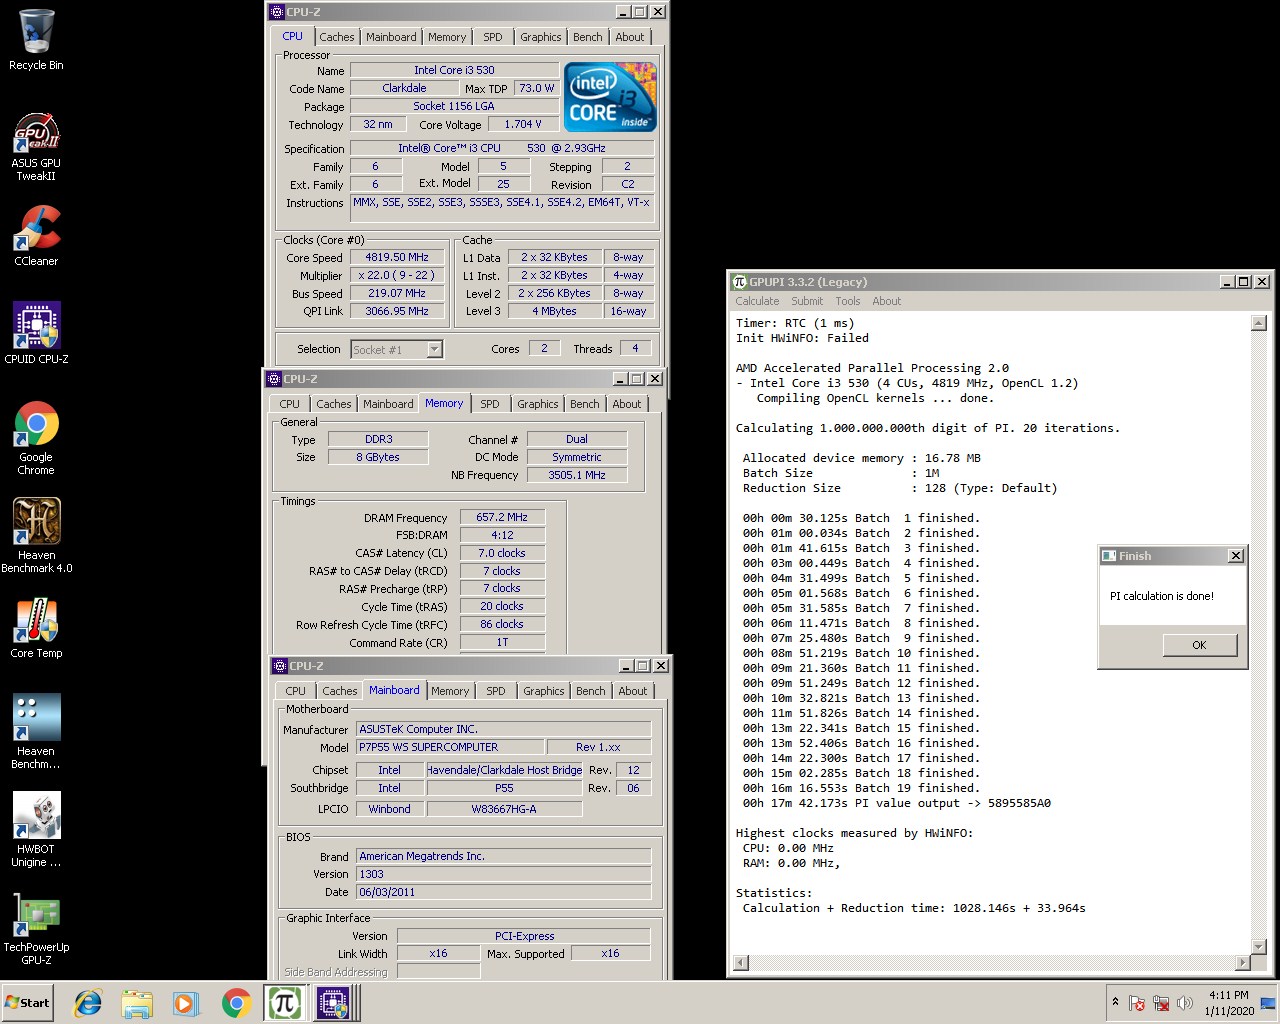Open the Heaven Benchm... desktop file
Image resolution: width=1280 pixels, height=1024 pixels.
36,731
